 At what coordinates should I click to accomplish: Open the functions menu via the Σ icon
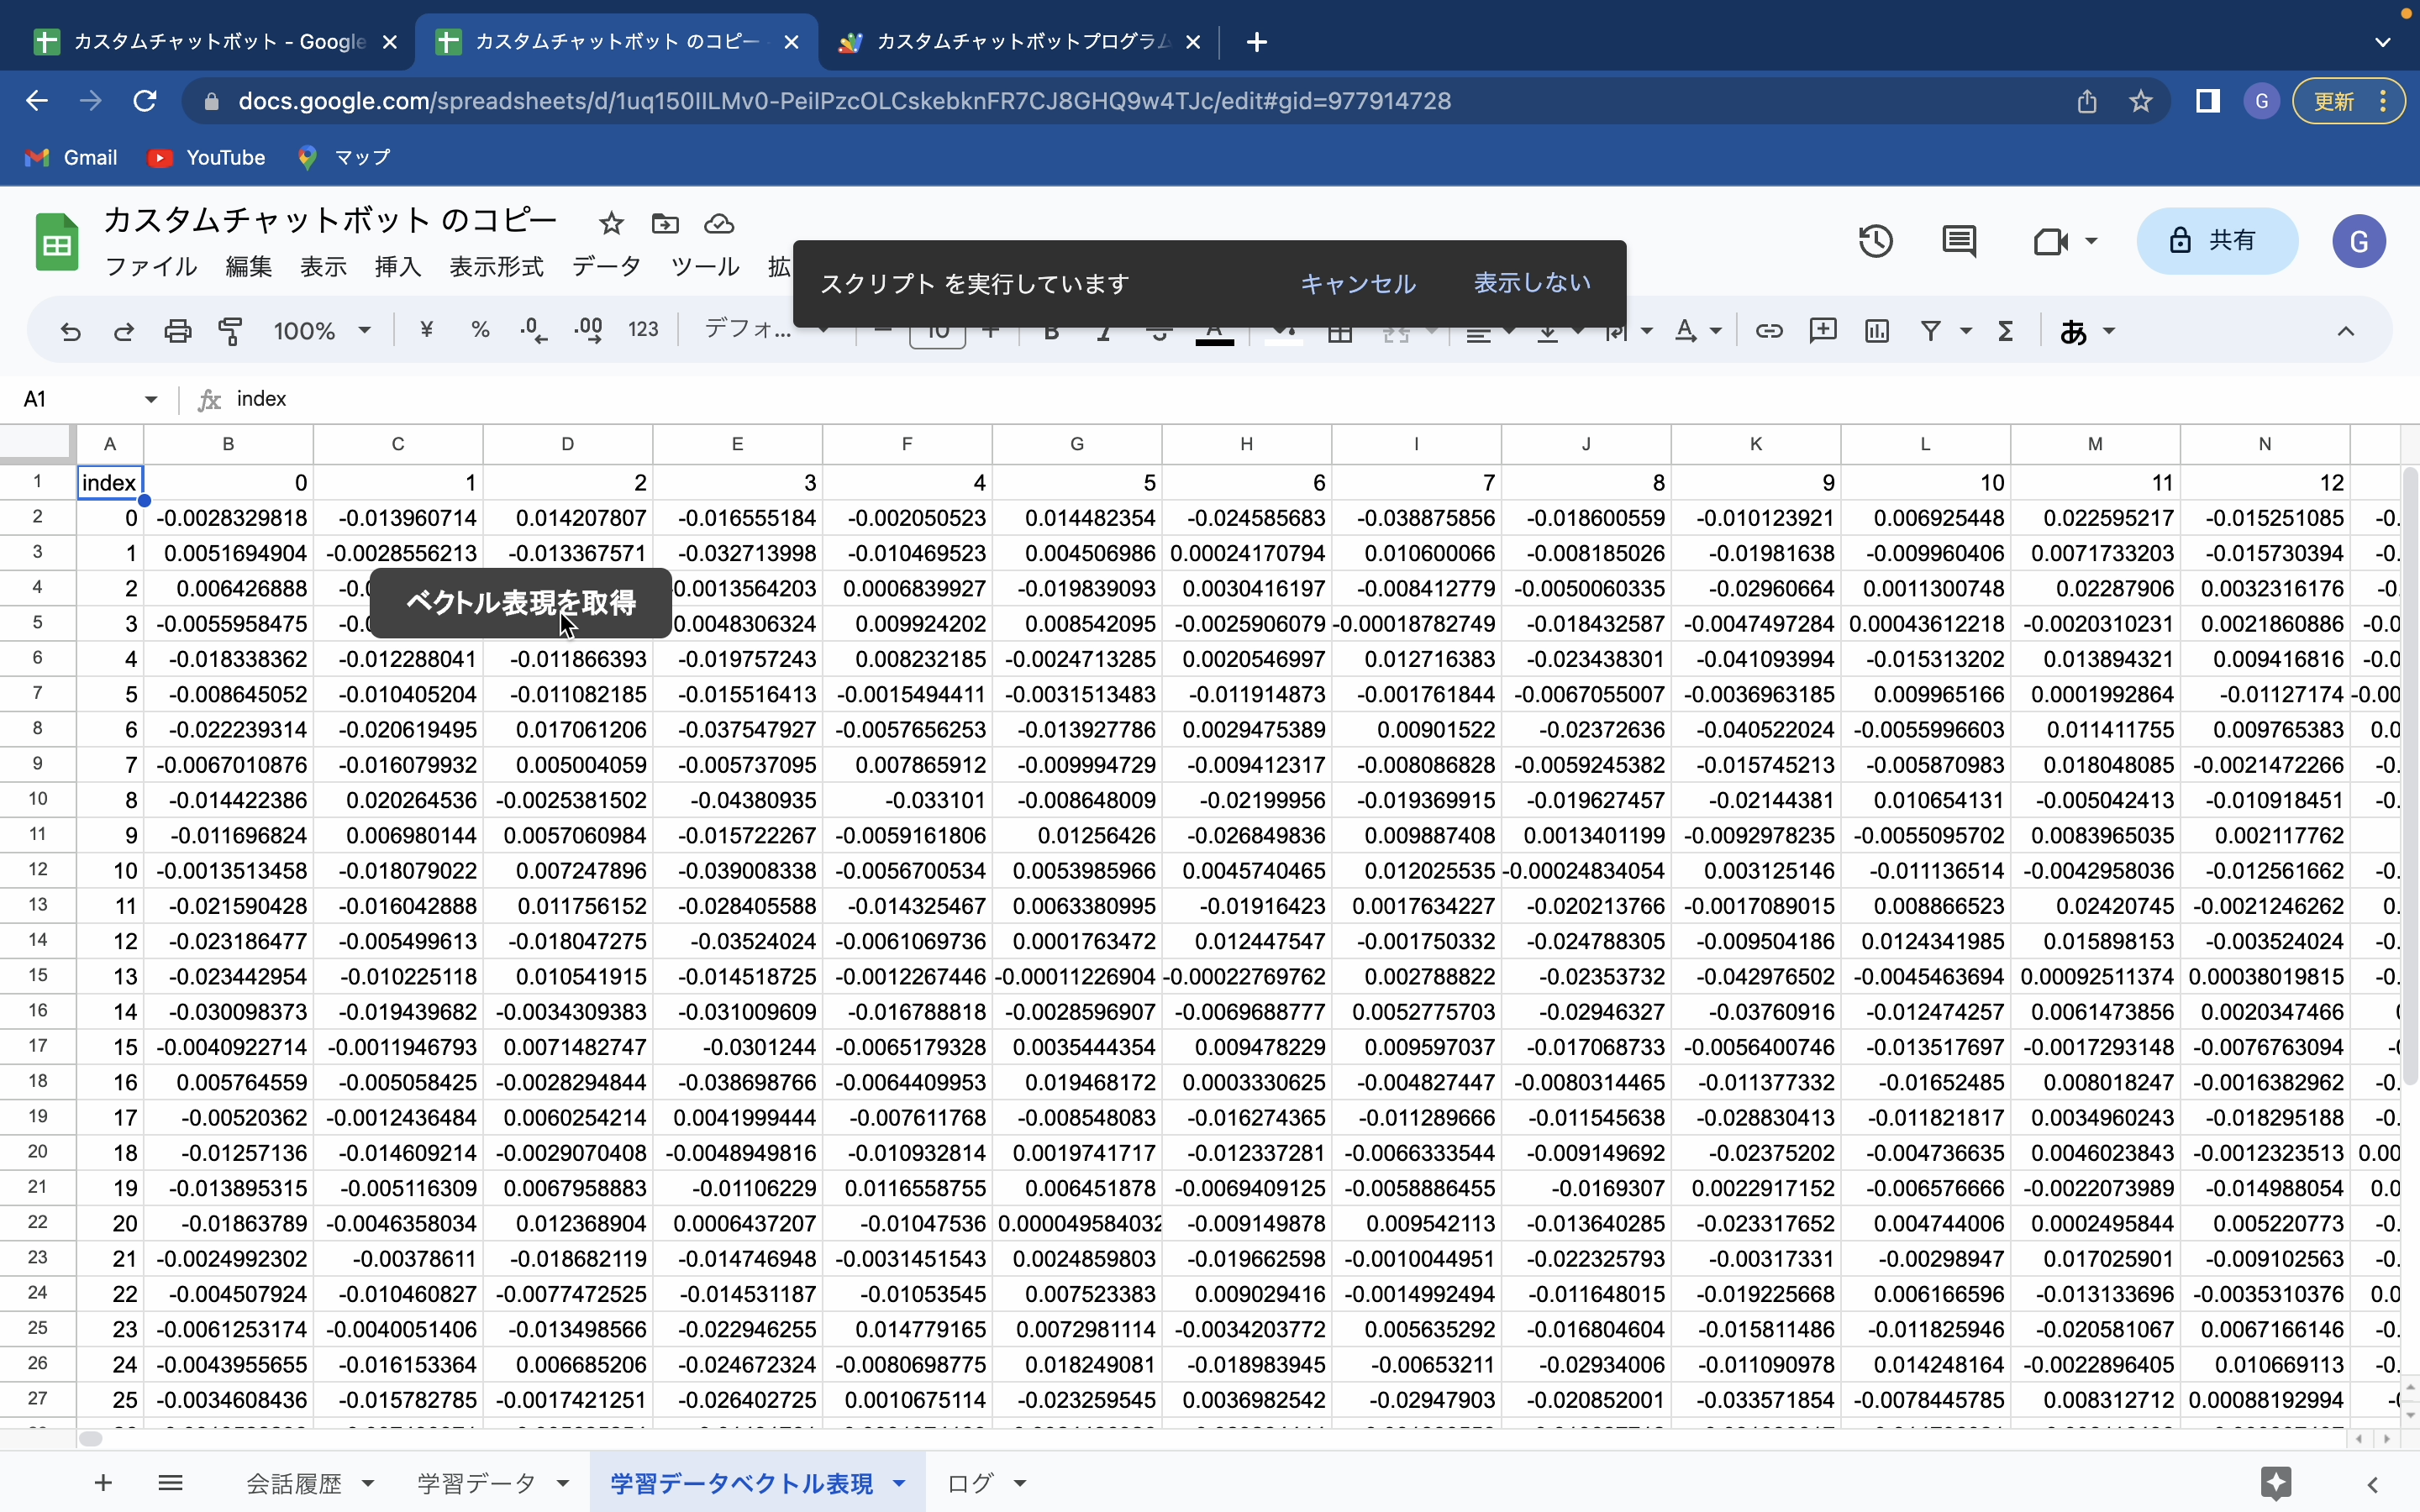[x=2004, y=330]
